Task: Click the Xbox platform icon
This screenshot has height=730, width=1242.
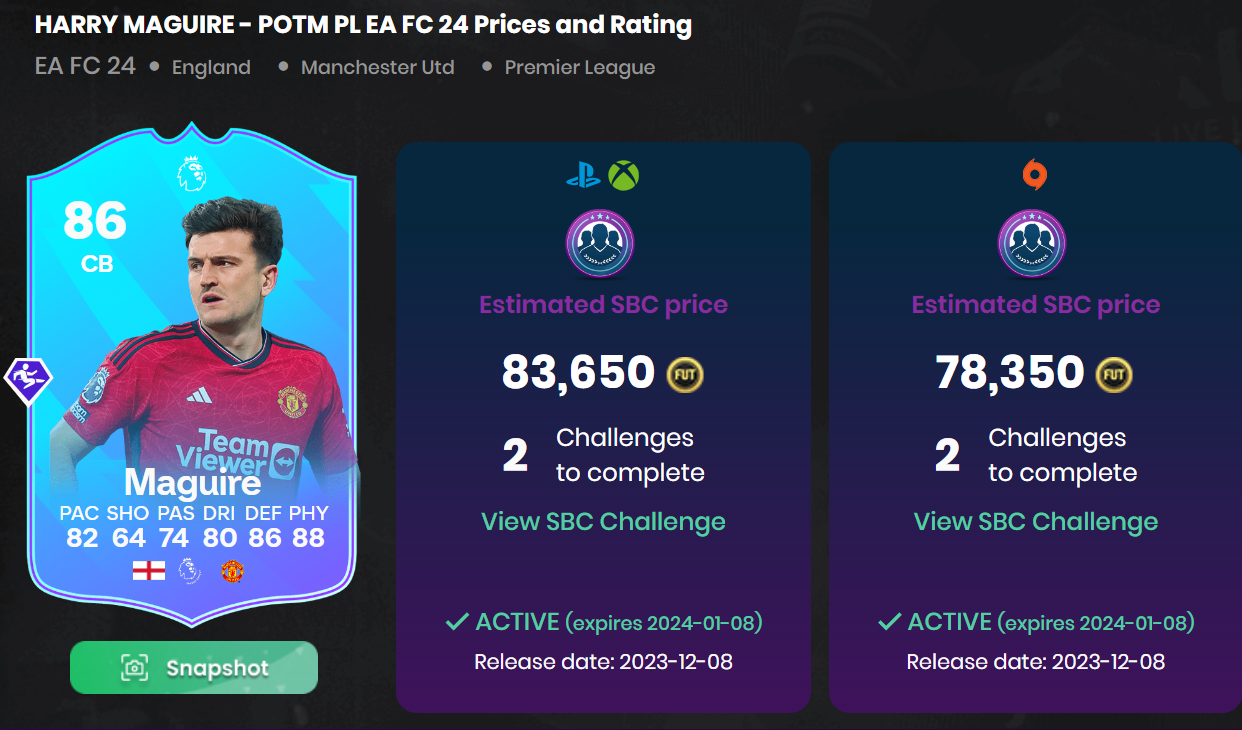Action: (x=624, y=177)
